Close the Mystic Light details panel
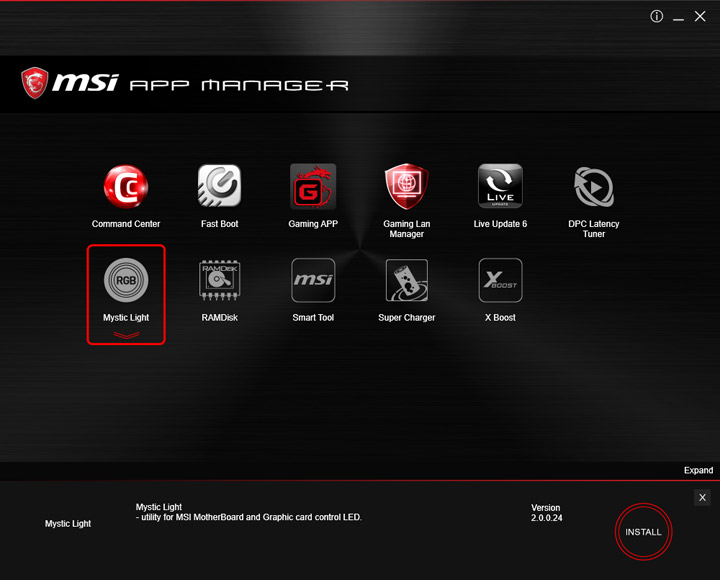This screenshot has width=720, height=580. 702,497
